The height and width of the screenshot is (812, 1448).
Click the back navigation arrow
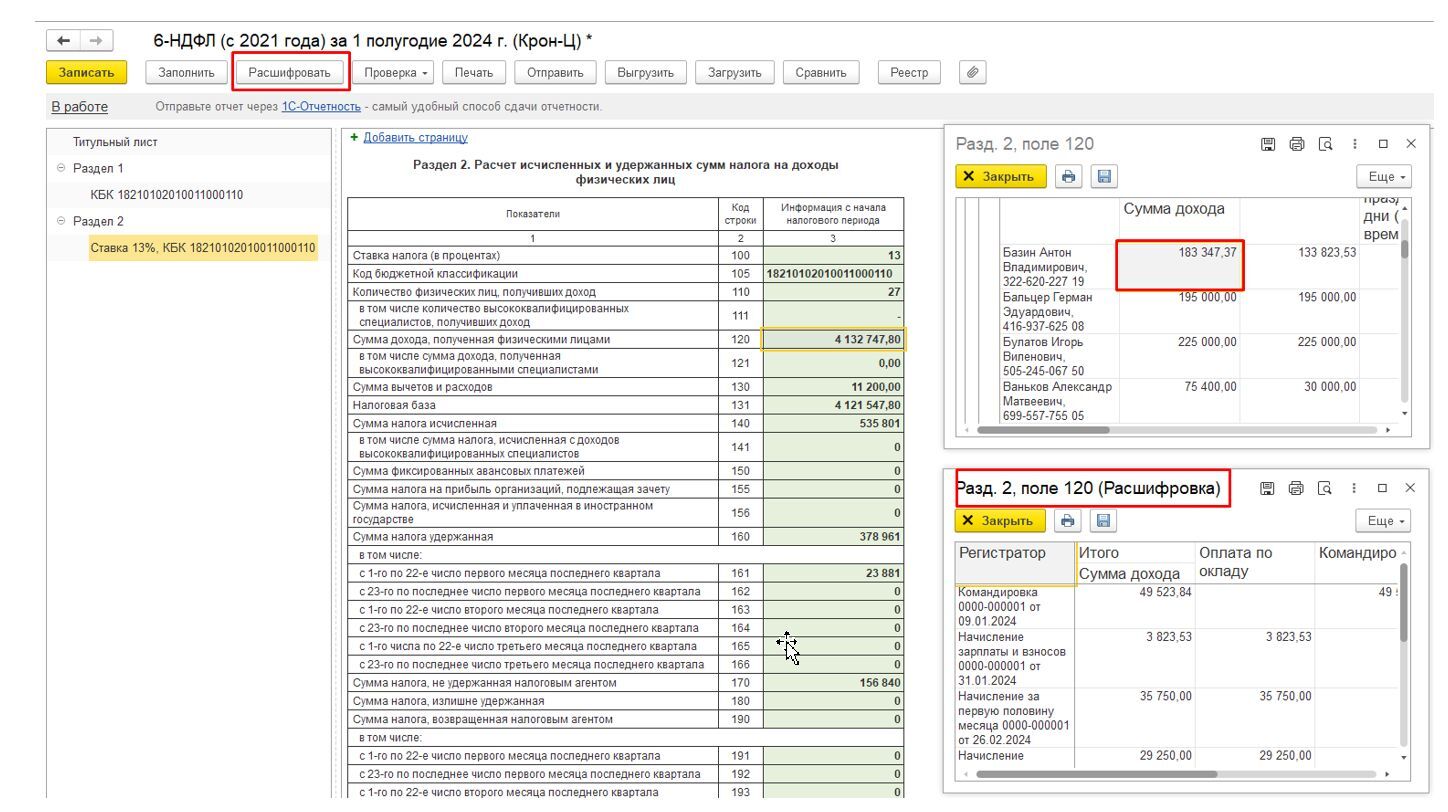[x=64, y=41]
